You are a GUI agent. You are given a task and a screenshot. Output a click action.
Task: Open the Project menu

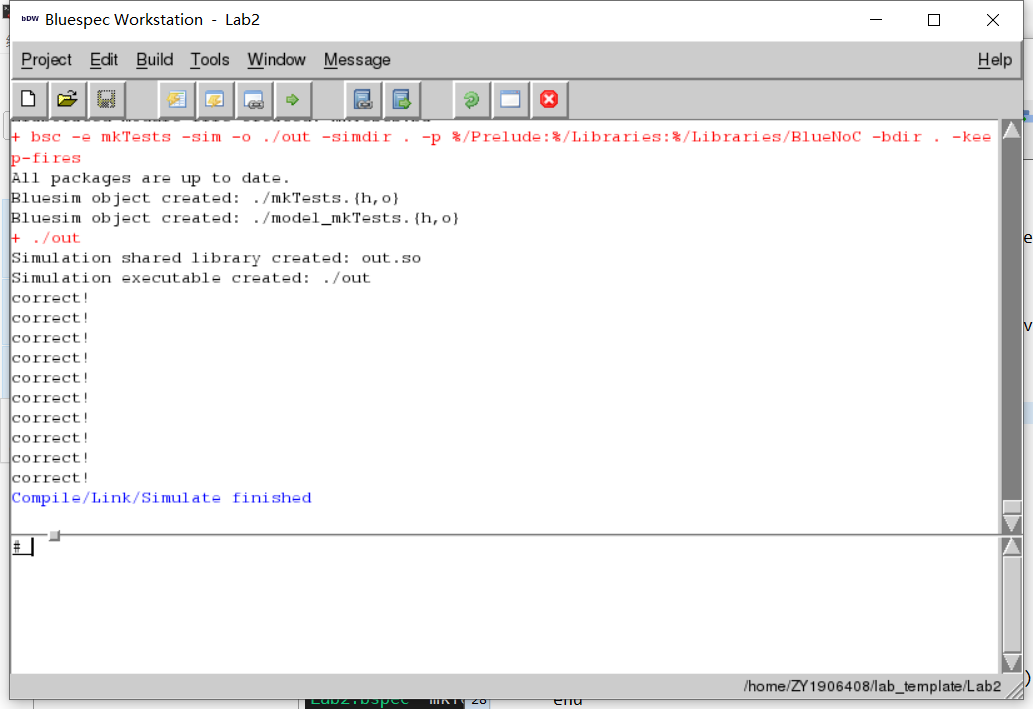point(46,60)
